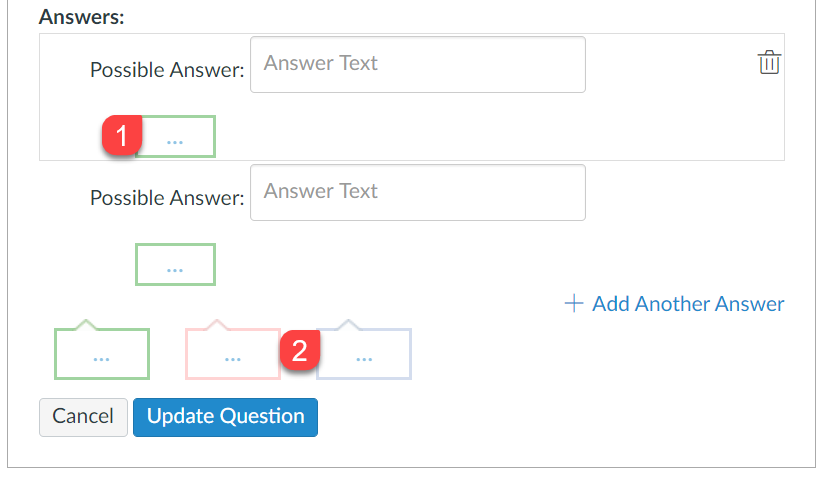Click the red number 2 badge

300,351
